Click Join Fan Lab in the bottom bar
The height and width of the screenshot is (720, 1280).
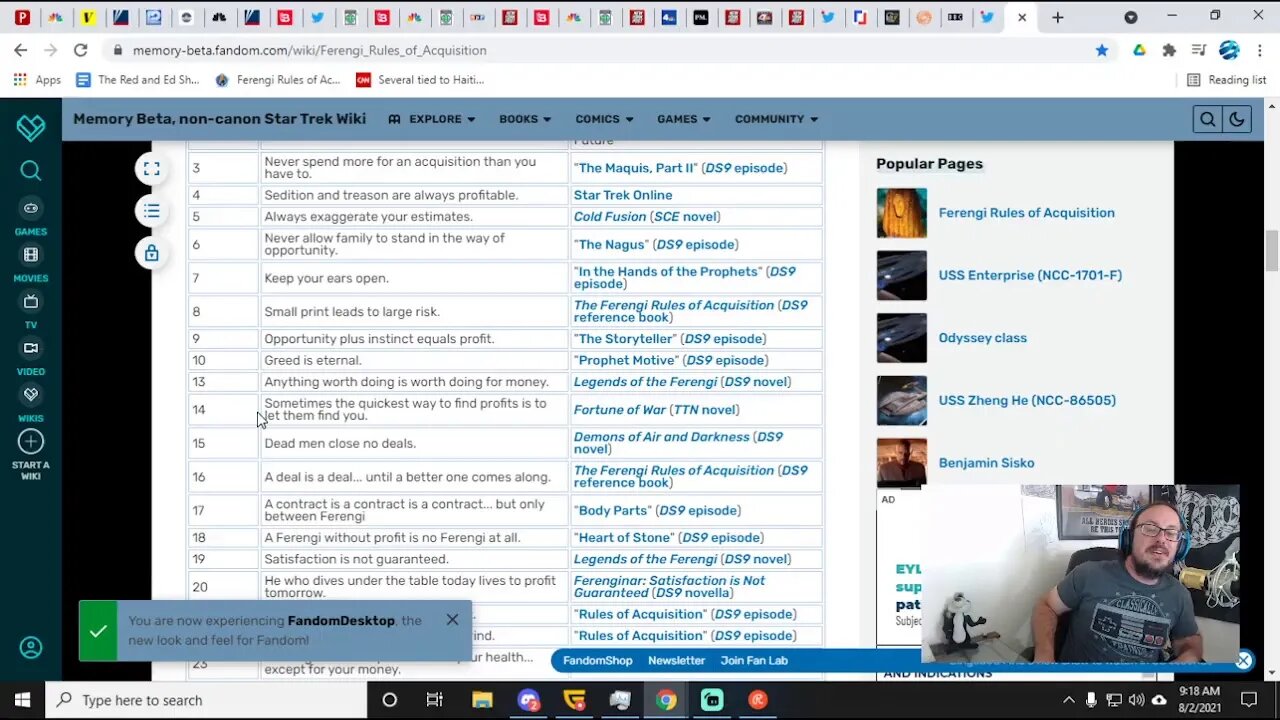point(754,660)
